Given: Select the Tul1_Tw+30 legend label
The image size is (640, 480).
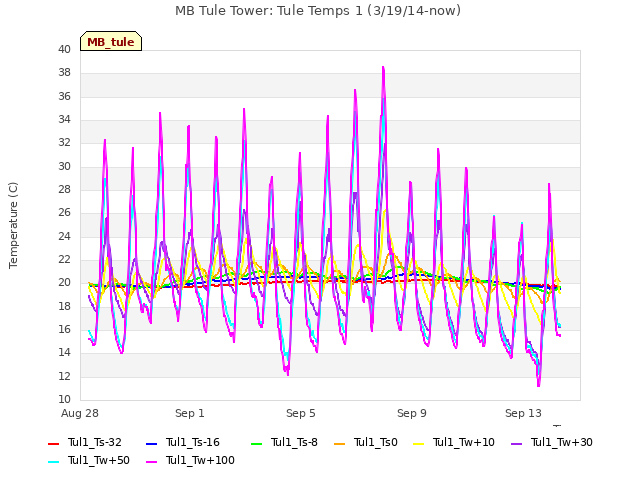Looking at the screenshot, I should point(562,442).
